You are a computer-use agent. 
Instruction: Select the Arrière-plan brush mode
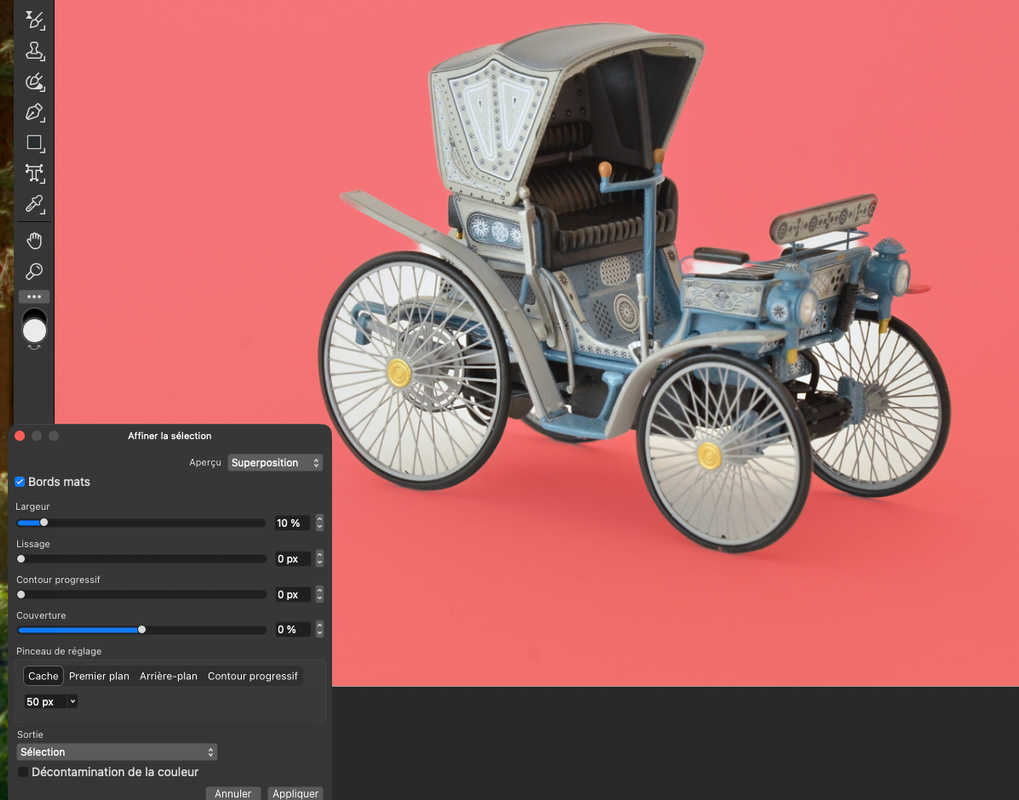[x=168, y=676]
